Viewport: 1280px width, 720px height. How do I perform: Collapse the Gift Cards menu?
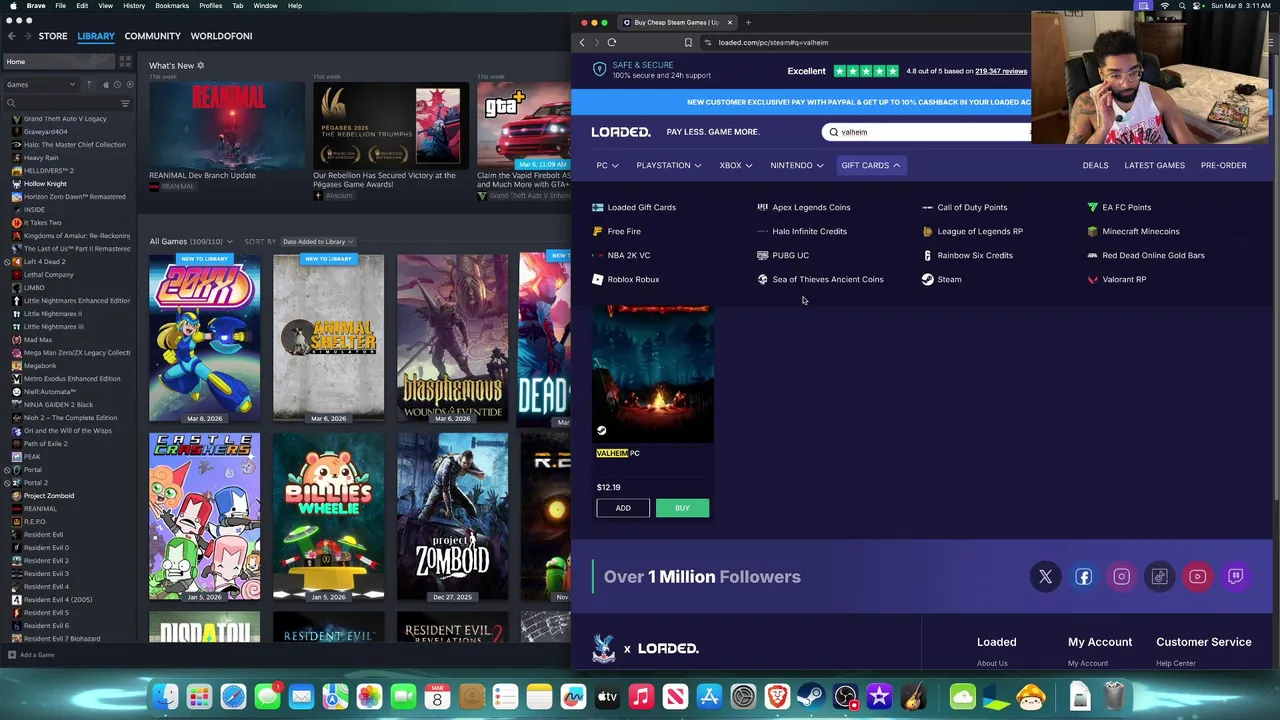(x=871, y=165)
